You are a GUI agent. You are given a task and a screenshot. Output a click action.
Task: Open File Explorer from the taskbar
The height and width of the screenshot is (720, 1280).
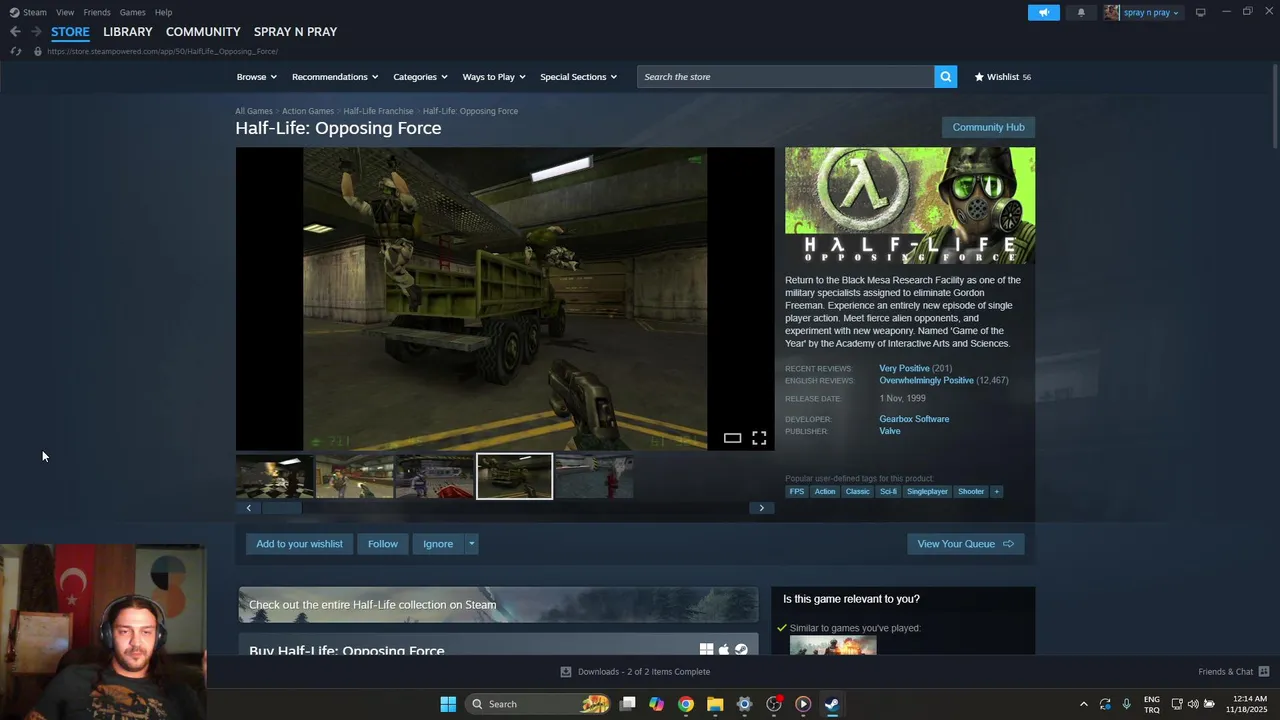[715, 704]
